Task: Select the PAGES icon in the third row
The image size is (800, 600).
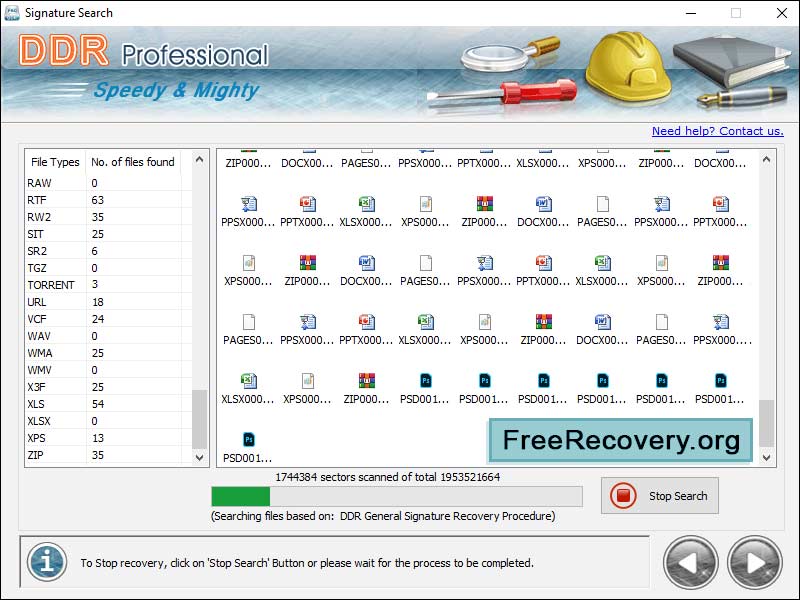Action: (x=426, y=263)
